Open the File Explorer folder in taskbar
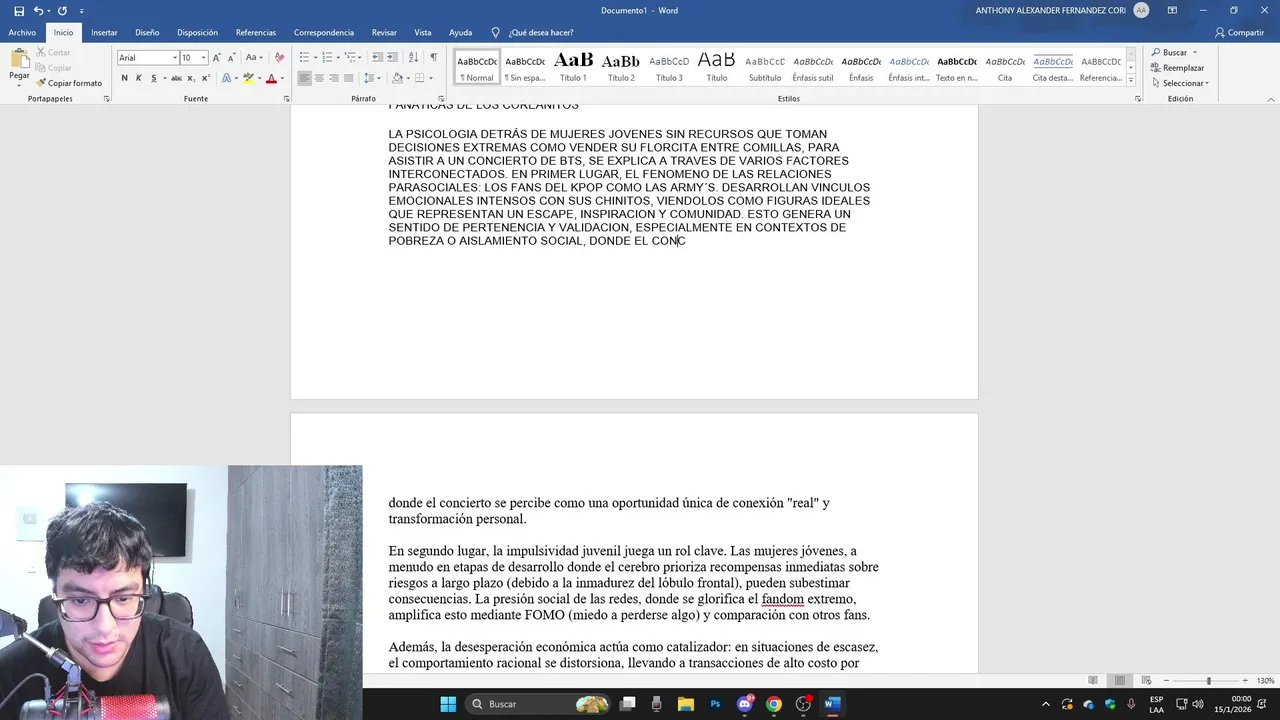 [686, 704]
